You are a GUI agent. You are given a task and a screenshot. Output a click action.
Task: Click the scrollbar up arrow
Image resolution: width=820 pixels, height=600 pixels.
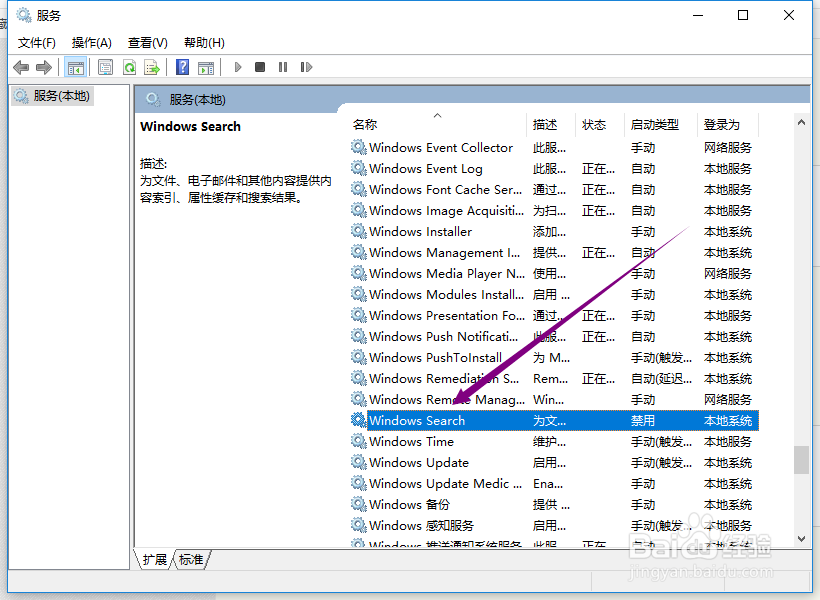(801, 122)
